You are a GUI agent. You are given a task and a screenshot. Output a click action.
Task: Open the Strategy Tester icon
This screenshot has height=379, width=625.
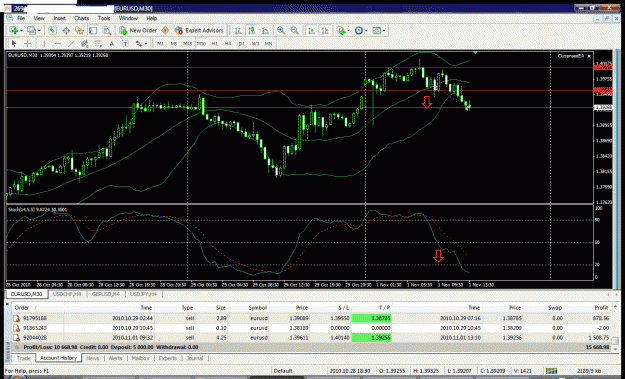click(107, 30)
